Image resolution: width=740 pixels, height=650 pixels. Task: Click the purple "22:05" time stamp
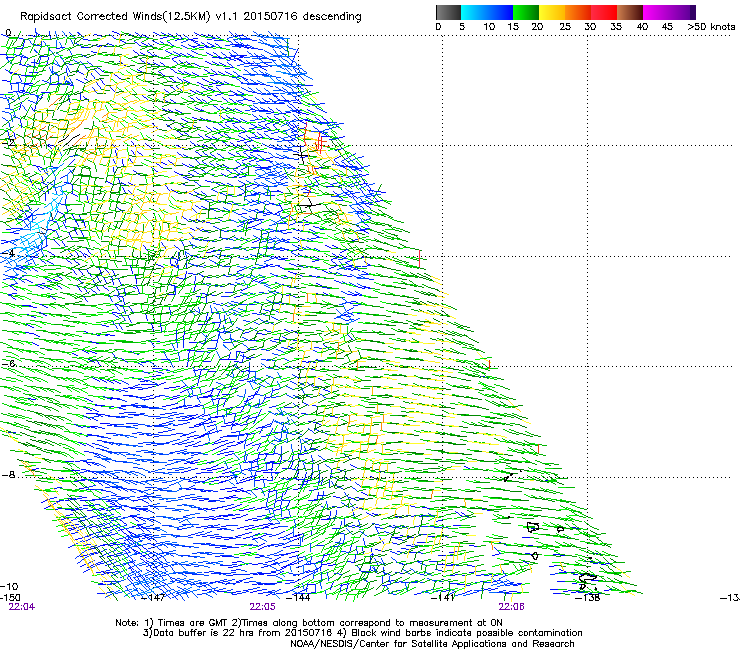pos(262,607)
